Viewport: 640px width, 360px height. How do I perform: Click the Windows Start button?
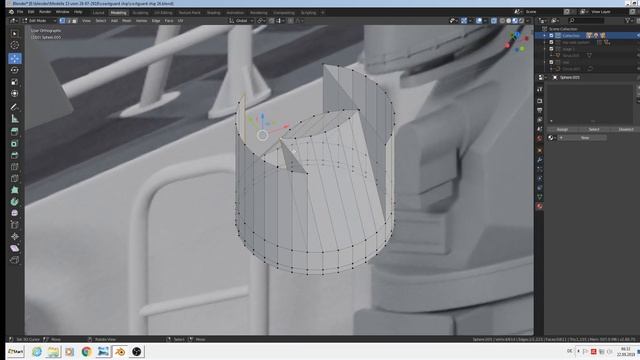point(16,351)
